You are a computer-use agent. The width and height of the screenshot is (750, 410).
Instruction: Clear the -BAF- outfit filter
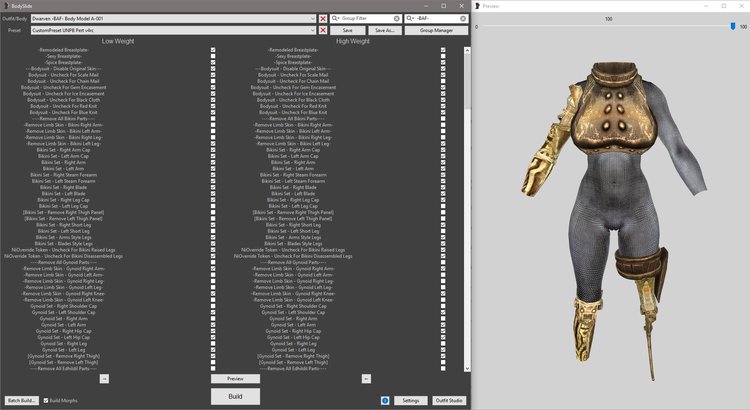click(x=463, y=18)
